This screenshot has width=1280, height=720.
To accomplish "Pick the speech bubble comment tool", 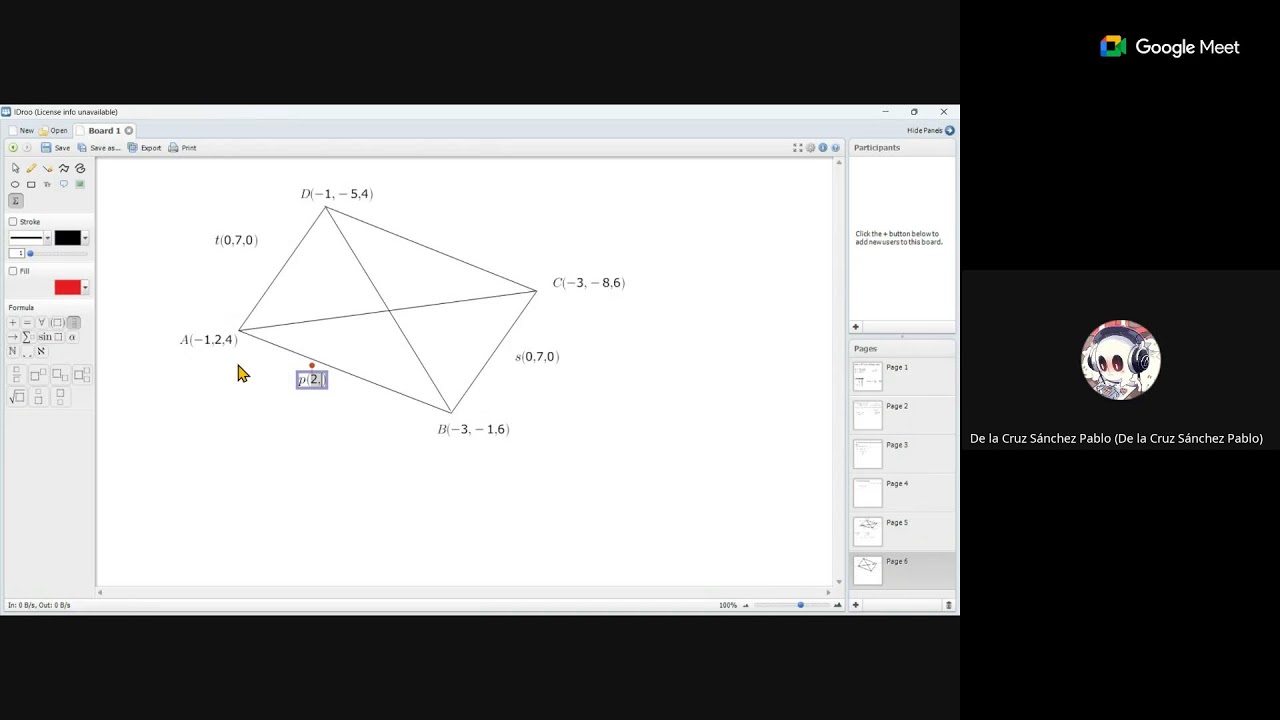I will 64,184.
